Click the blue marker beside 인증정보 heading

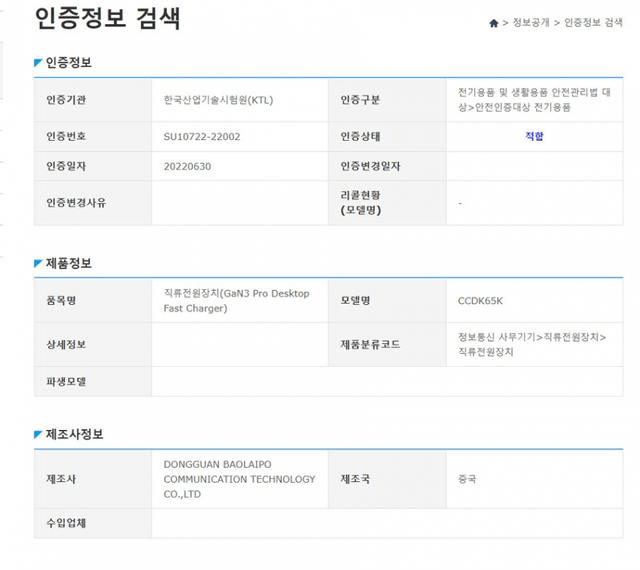(x=38, y=63)
